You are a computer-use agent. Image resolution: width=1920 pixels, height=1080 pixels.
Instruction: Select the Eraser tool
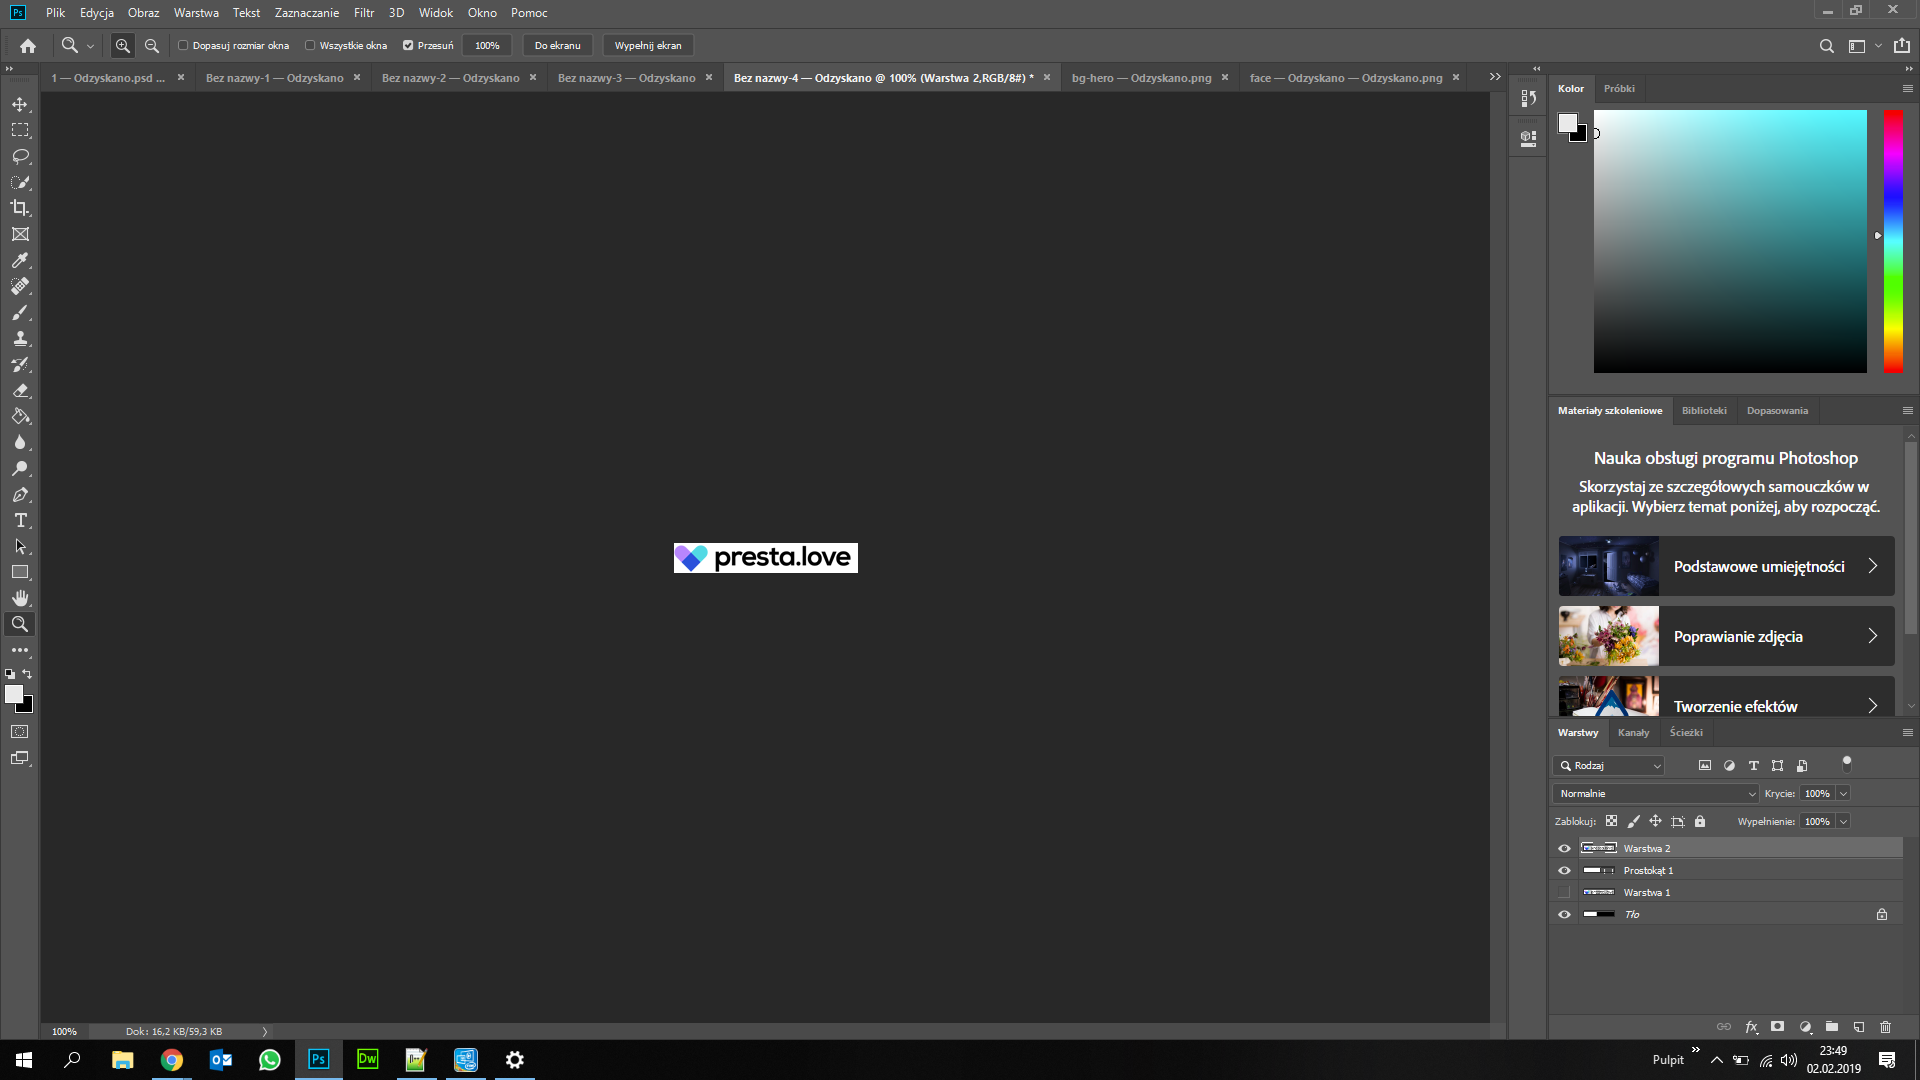[20, 391]
